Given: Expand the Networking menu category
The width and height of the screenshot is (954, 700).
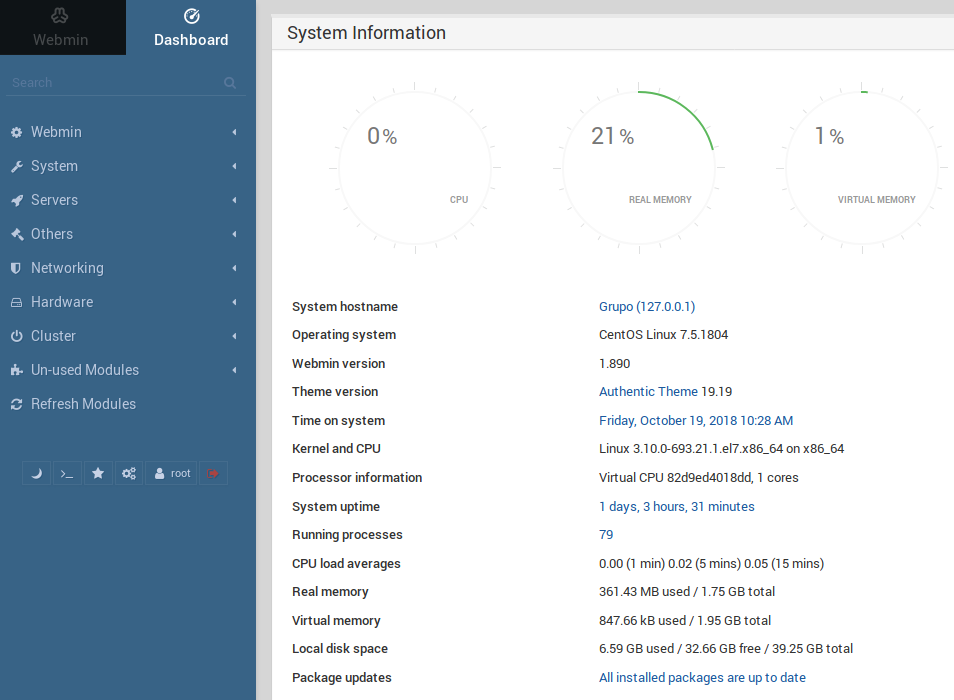Looking at the screenshot, I should point(67,268).
